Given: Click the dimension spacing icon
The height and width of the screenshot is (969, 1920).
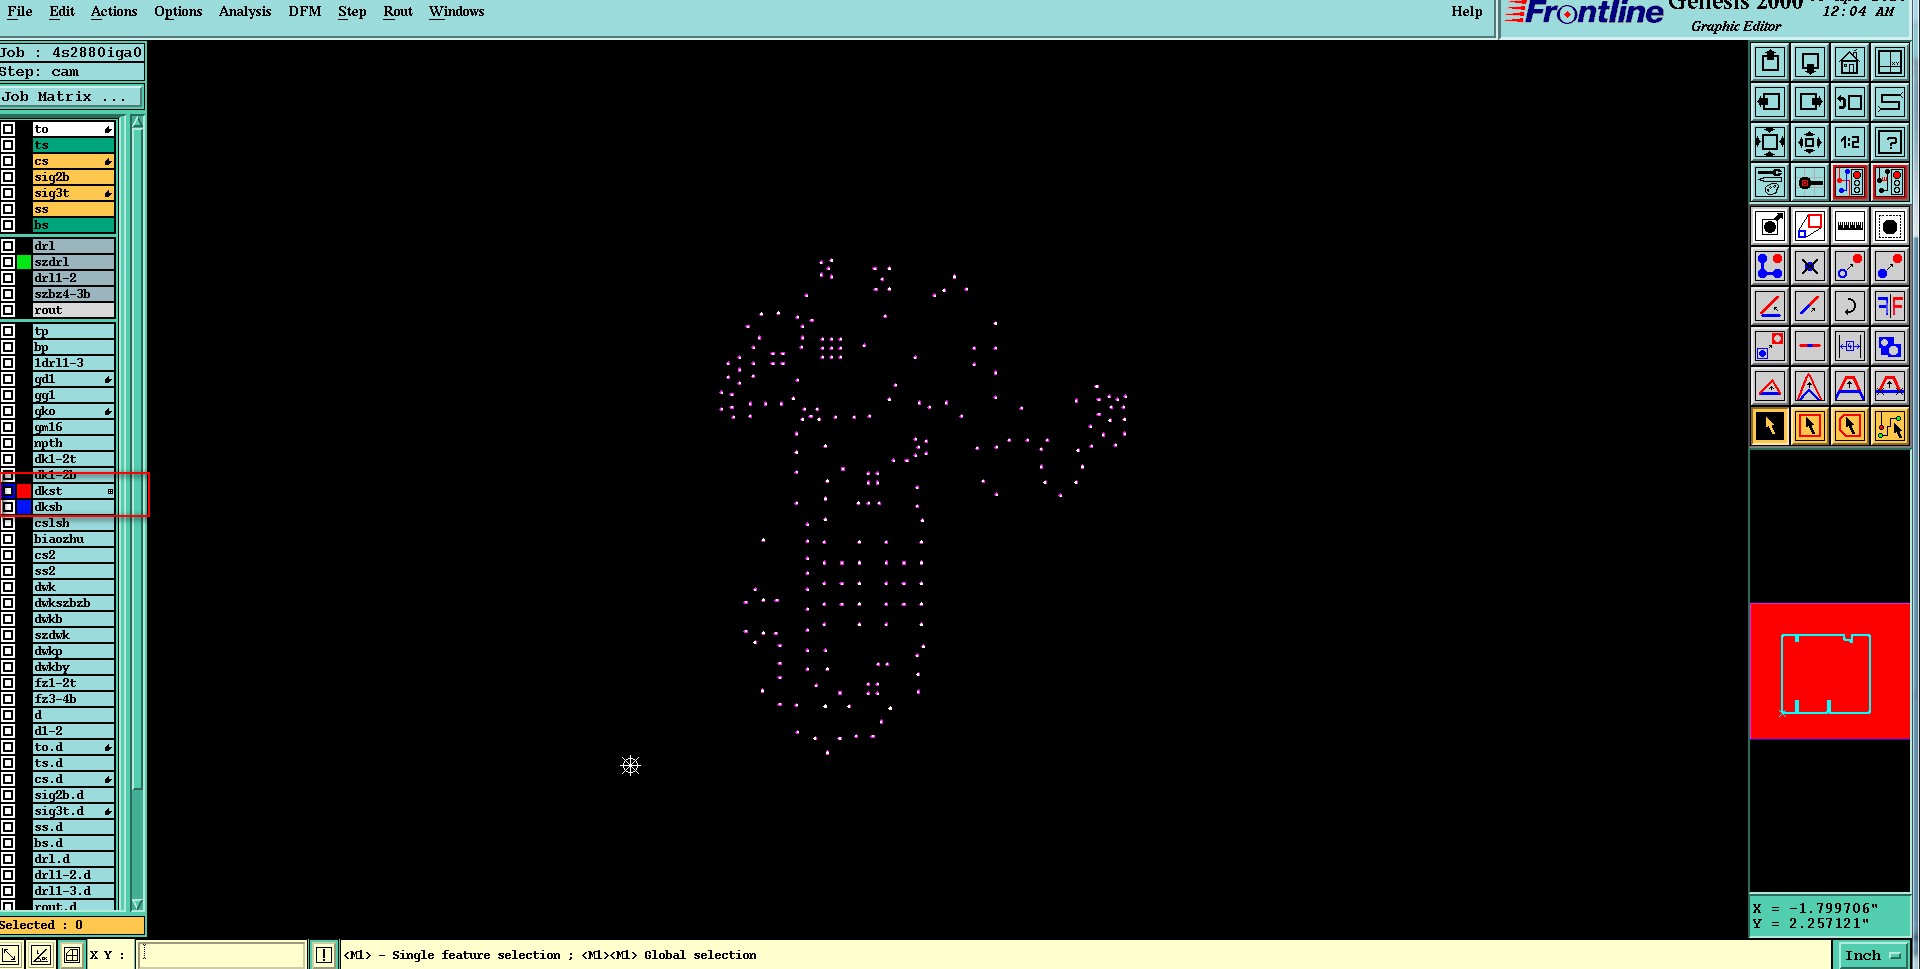Looking at the screenshot, I should coord(1850,346).
